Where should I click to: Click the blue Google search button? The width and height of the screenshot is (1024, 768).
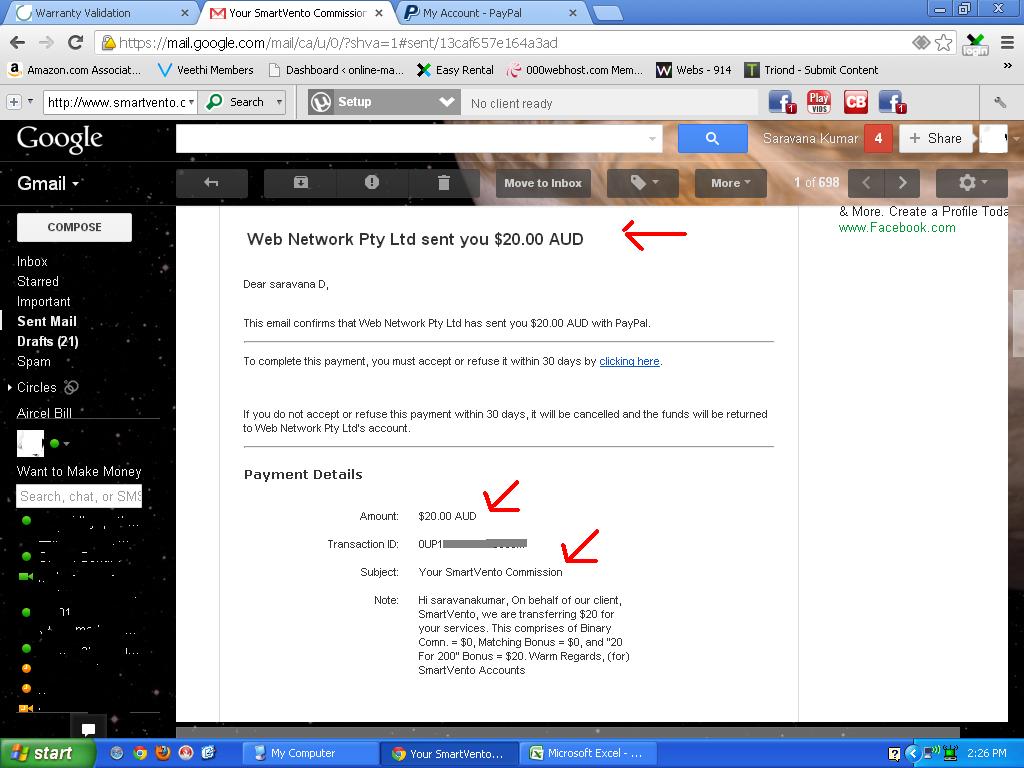click(712, 139)
